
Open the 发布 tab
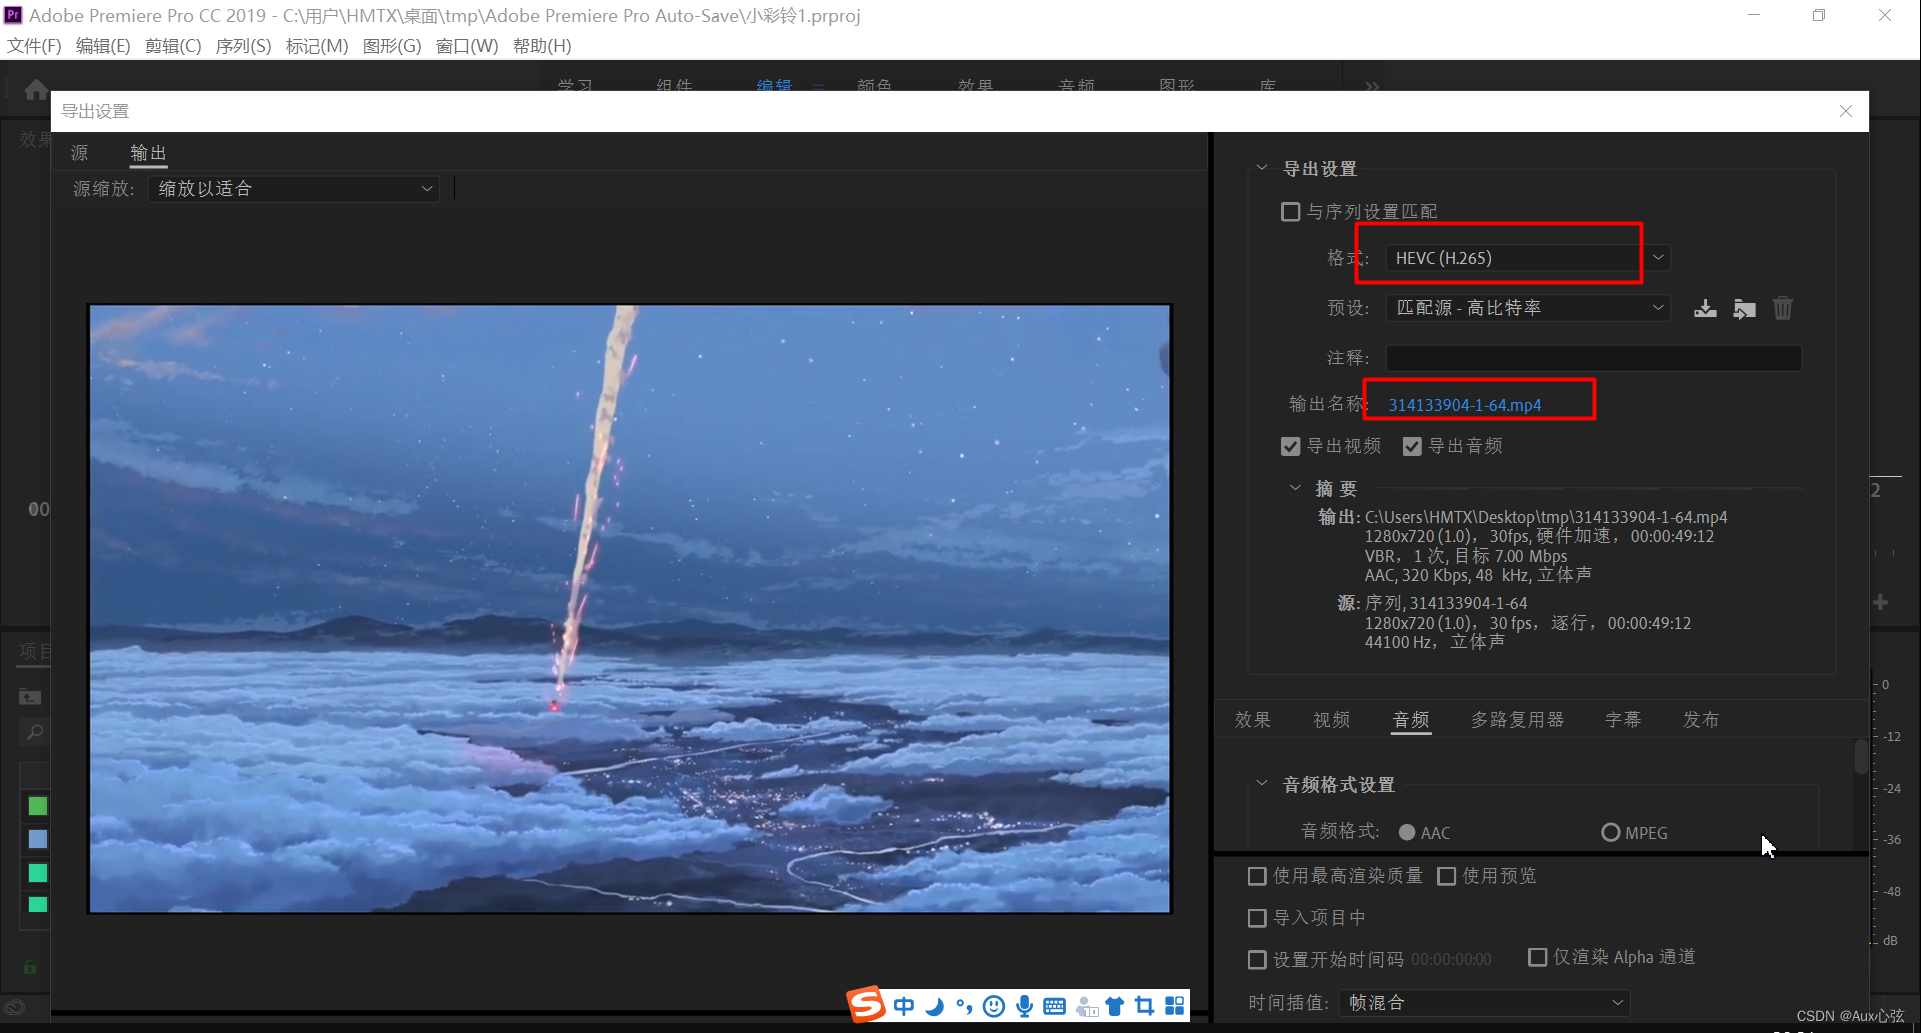pos(1701,720)
